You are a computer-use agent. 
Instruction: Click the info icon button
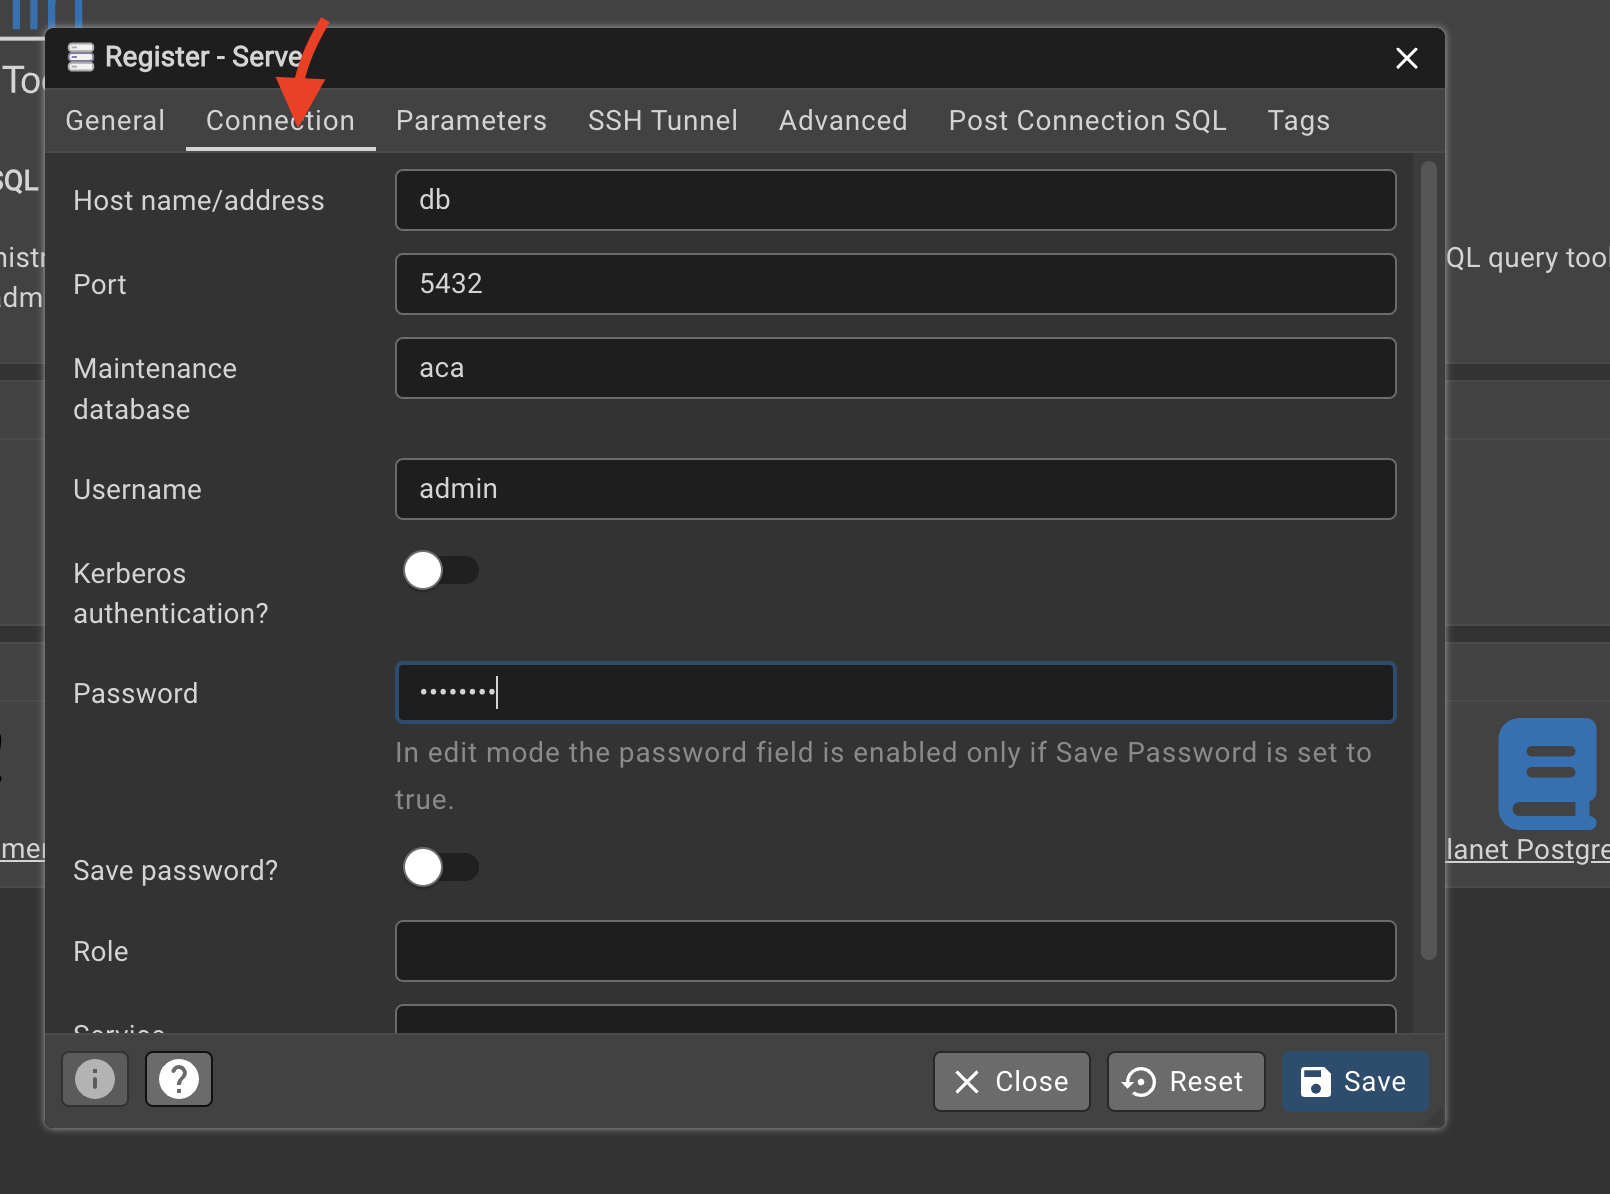[95, 1079]
